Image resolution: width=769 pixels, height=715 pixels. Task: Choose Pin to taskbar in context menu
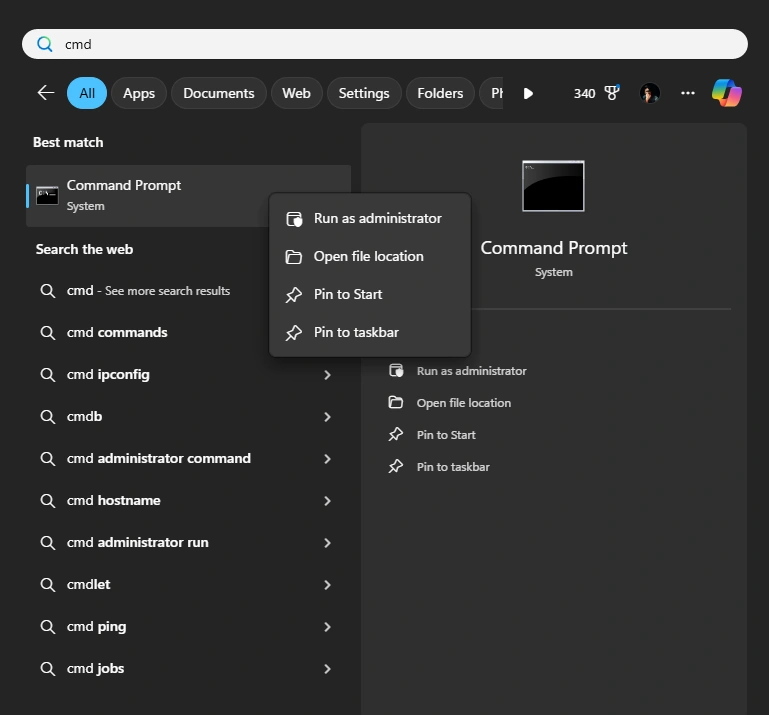point(370,332)
